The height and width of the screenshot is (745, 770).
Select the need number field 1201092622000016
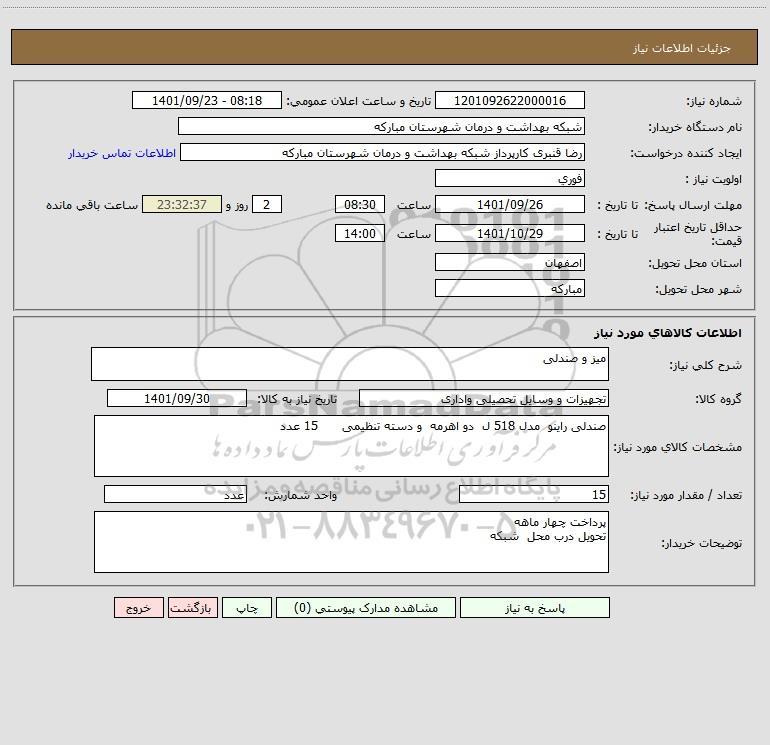[x=510, y=100]
